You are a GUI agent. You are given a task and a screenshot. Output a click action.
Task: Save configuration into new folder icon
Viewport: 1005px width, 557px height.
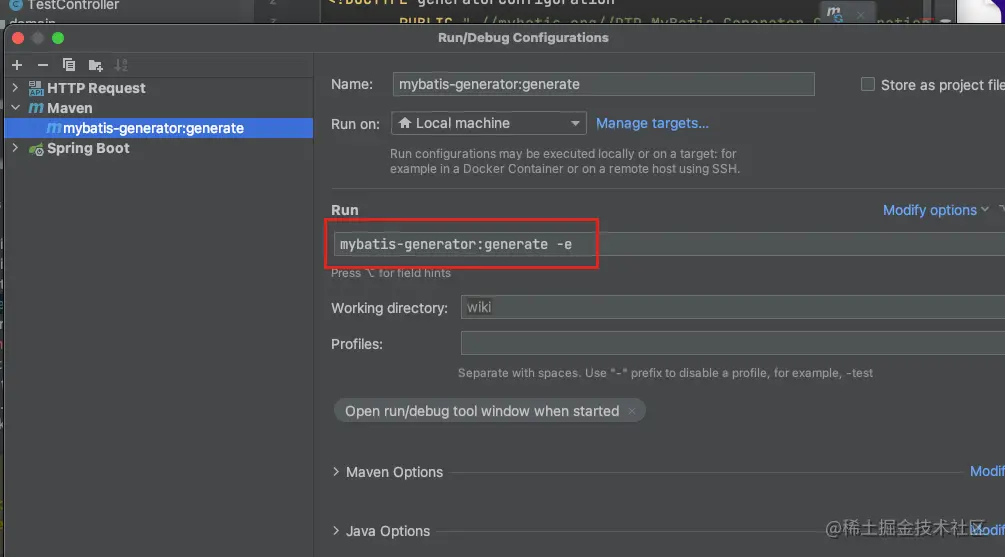pyautogui.click(x=96, y=65)
